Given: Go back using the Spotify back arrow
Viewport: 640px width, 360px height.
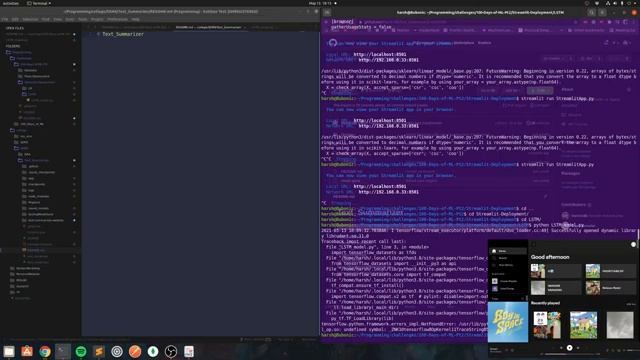Looking at the screenshot, I should (534, 244).
